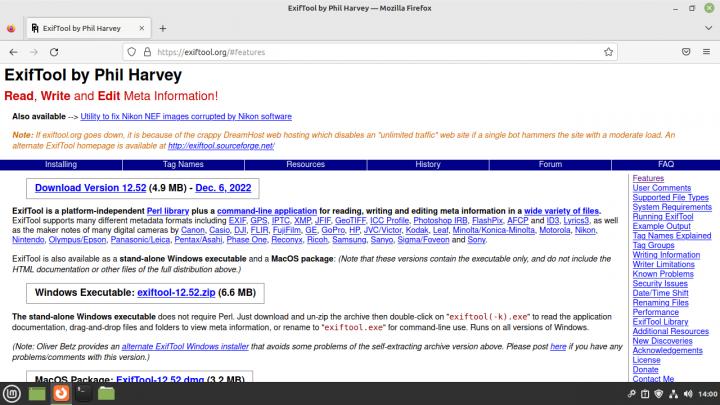Screen dimensions: 720x405
Task: Click the Save to Pocket icon
Action: (686, 51)
